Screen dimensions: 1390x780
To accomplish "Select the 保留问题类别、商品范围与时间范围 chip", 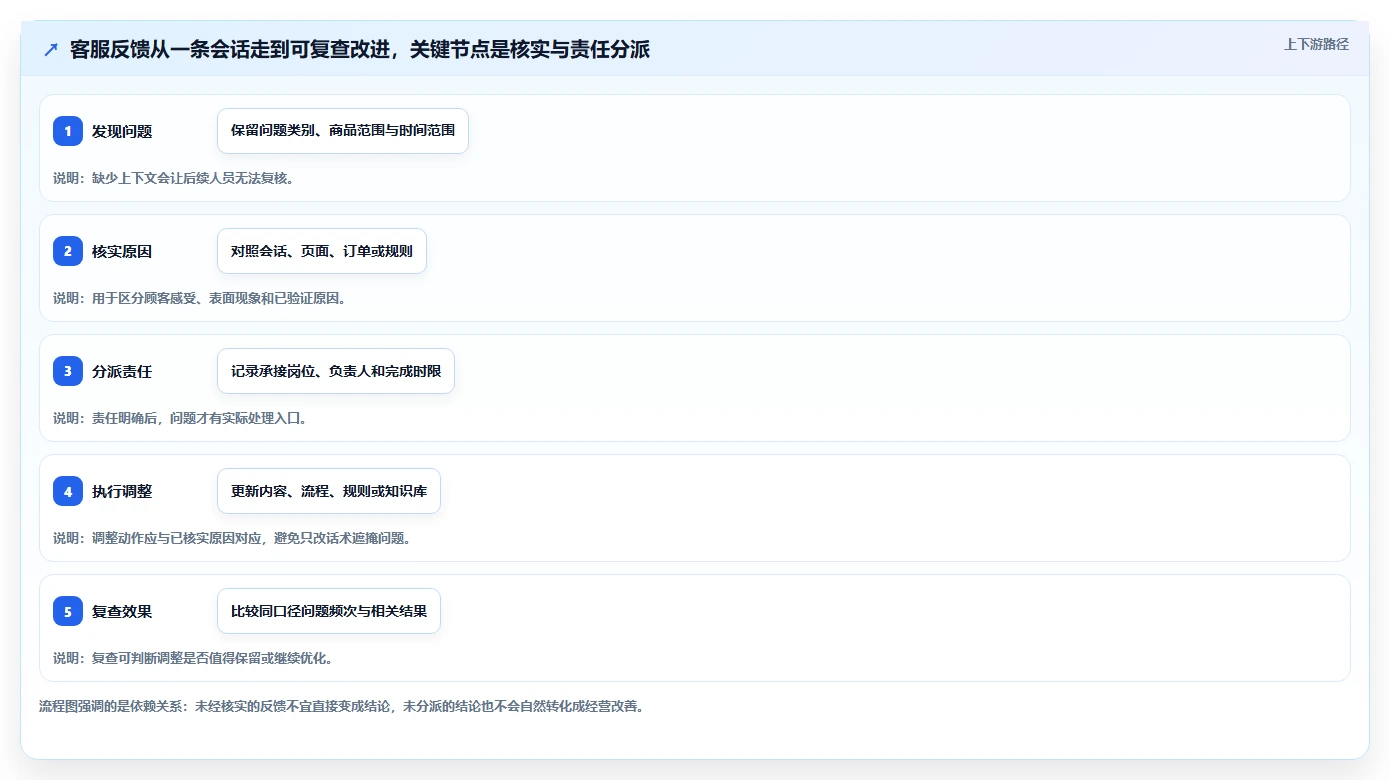I will pyautogui.click(x=343, y=131).
